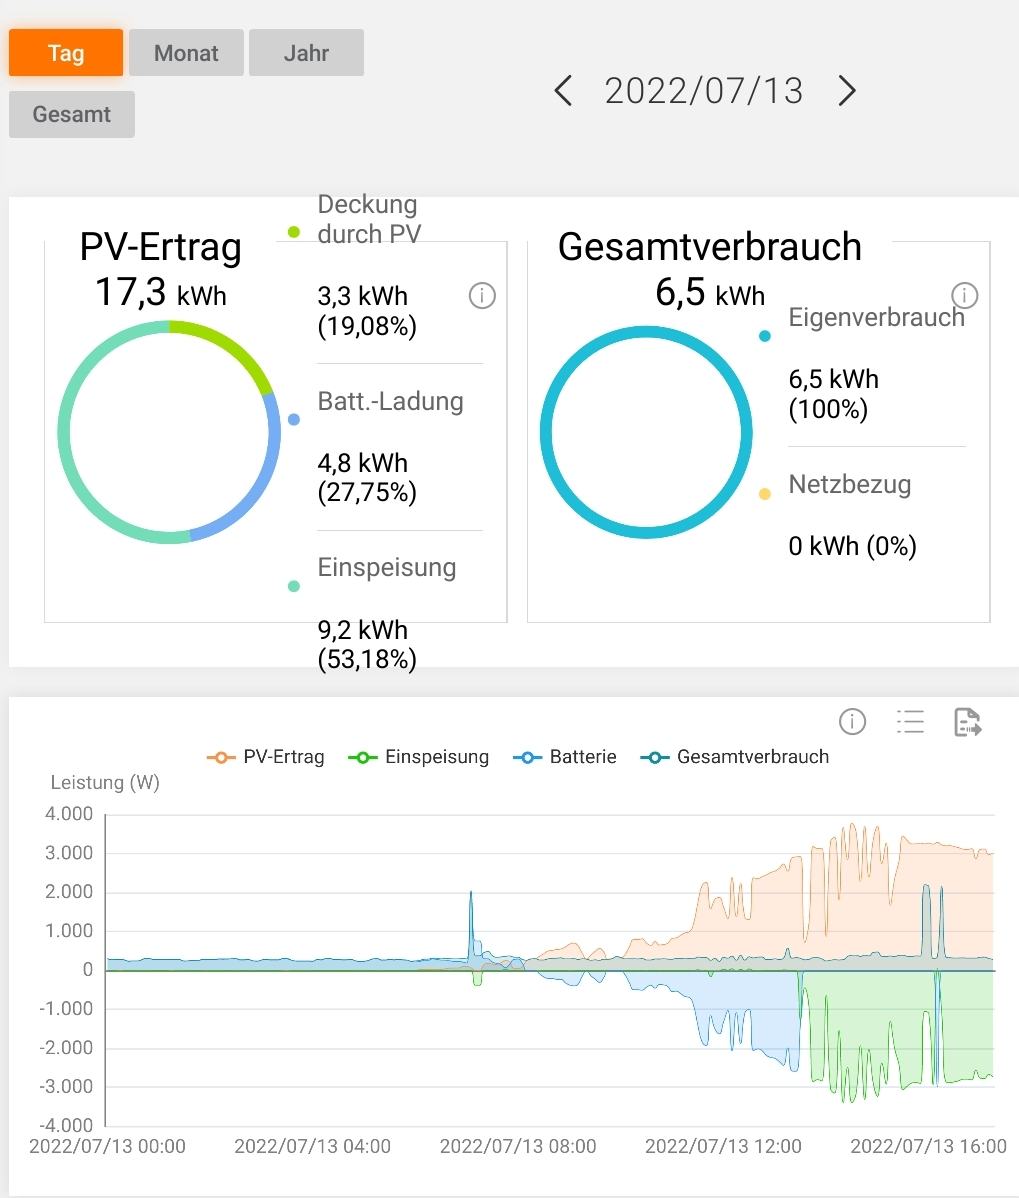This screenshot has height=1198, width=1019.
Task: Click the 'Deckung durch PV' label
Action: (x=369, y=219)
